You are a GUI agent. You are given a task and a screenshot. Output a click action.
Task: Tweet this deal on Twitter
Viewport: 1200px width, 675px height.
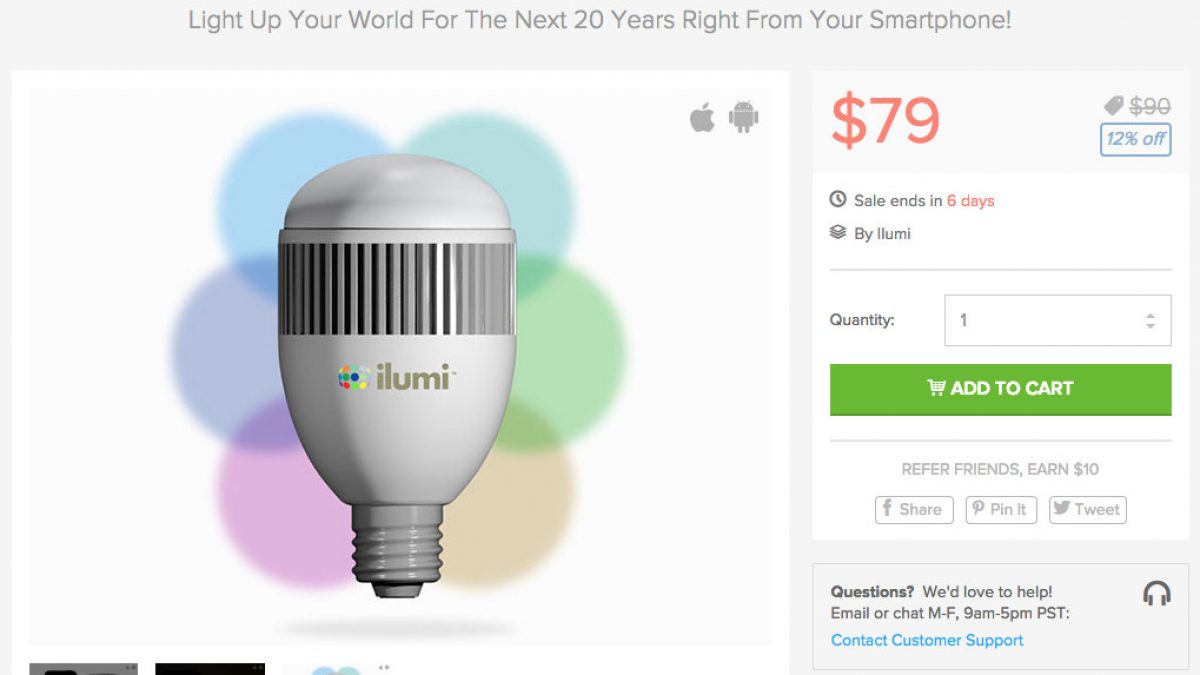tap(1087, 509)
